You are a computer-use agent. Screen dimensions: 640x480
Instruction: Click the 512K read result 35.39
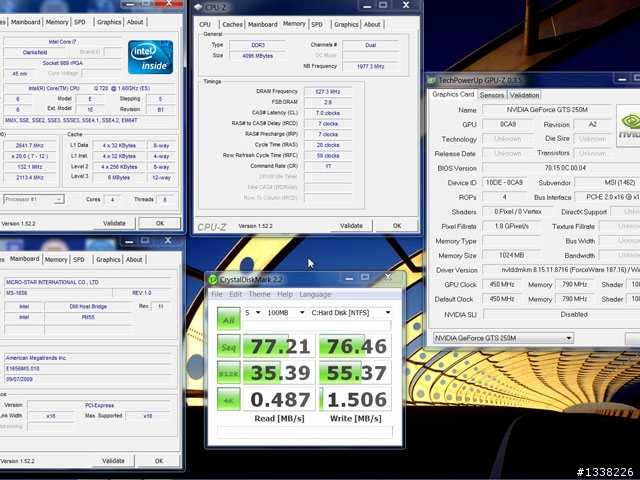pyautogui.click(x=279, y=373)
